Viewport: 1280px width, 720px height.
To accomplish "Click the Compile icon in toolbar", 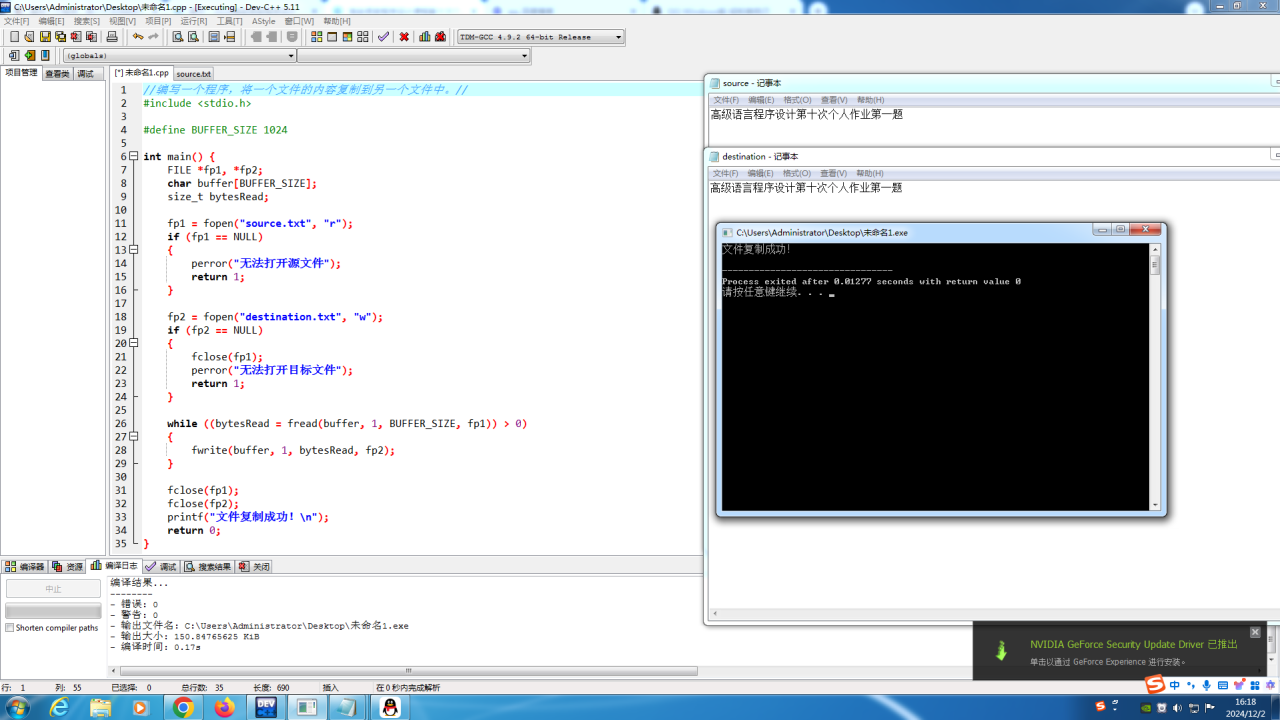I will click(316, 37).
